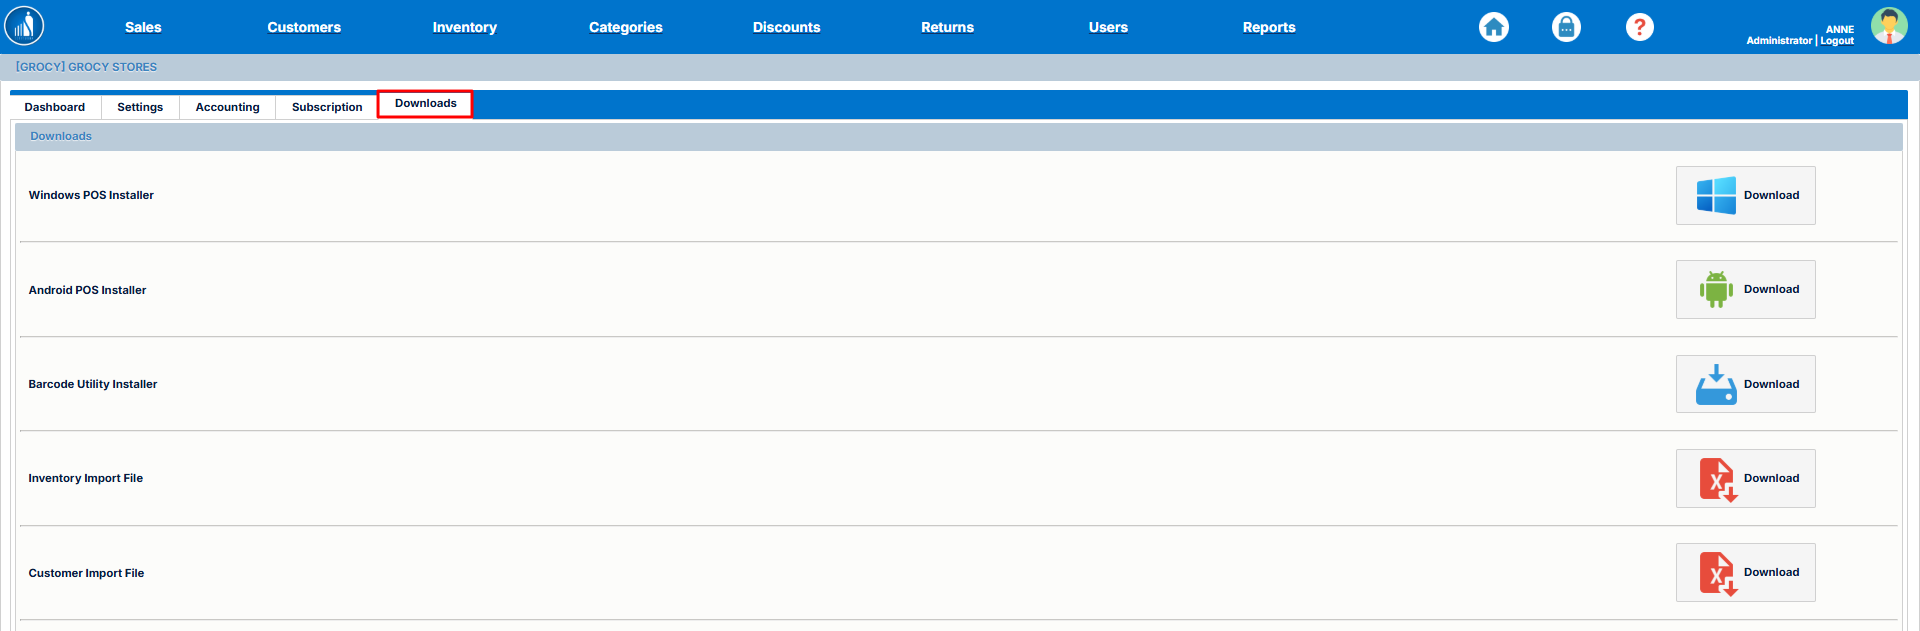Screen dimensions: 1920x631
Task: Switch to the Dashboard tab
Action: point(55,107)
